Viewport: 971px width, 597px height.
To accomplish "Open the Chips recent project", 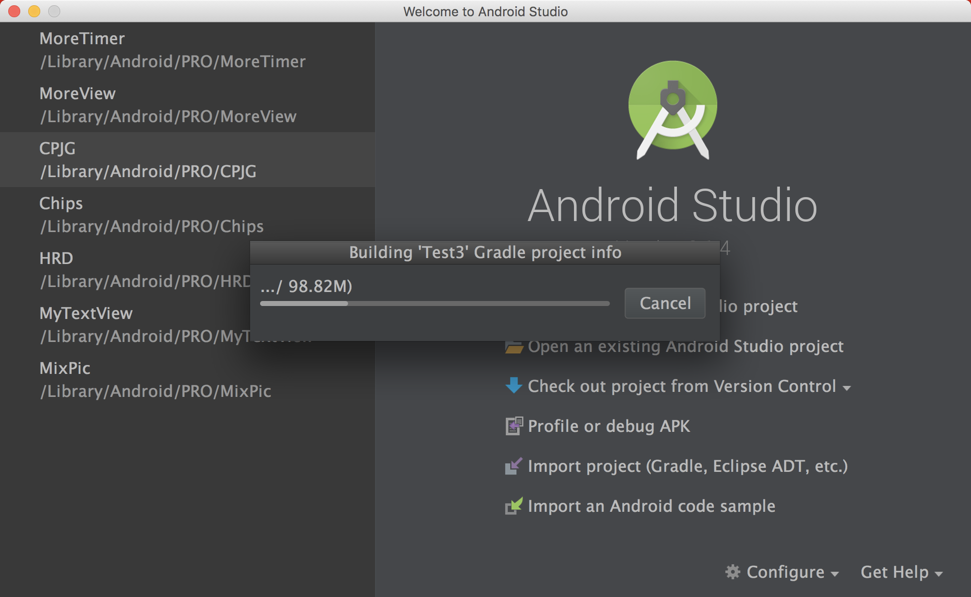I will pos(187,214).
